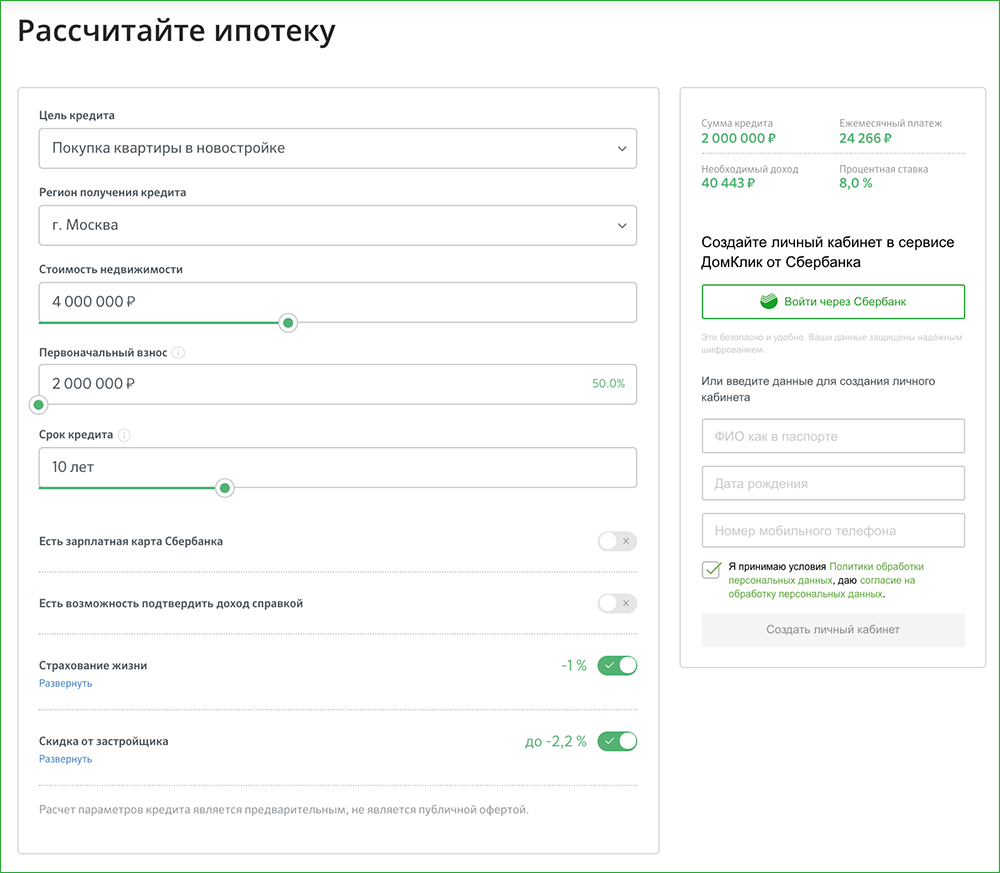Viewport: 1000px width, 873px height.
Task: Focus Номер мобильного телефона field
Action: pos(833,531)
